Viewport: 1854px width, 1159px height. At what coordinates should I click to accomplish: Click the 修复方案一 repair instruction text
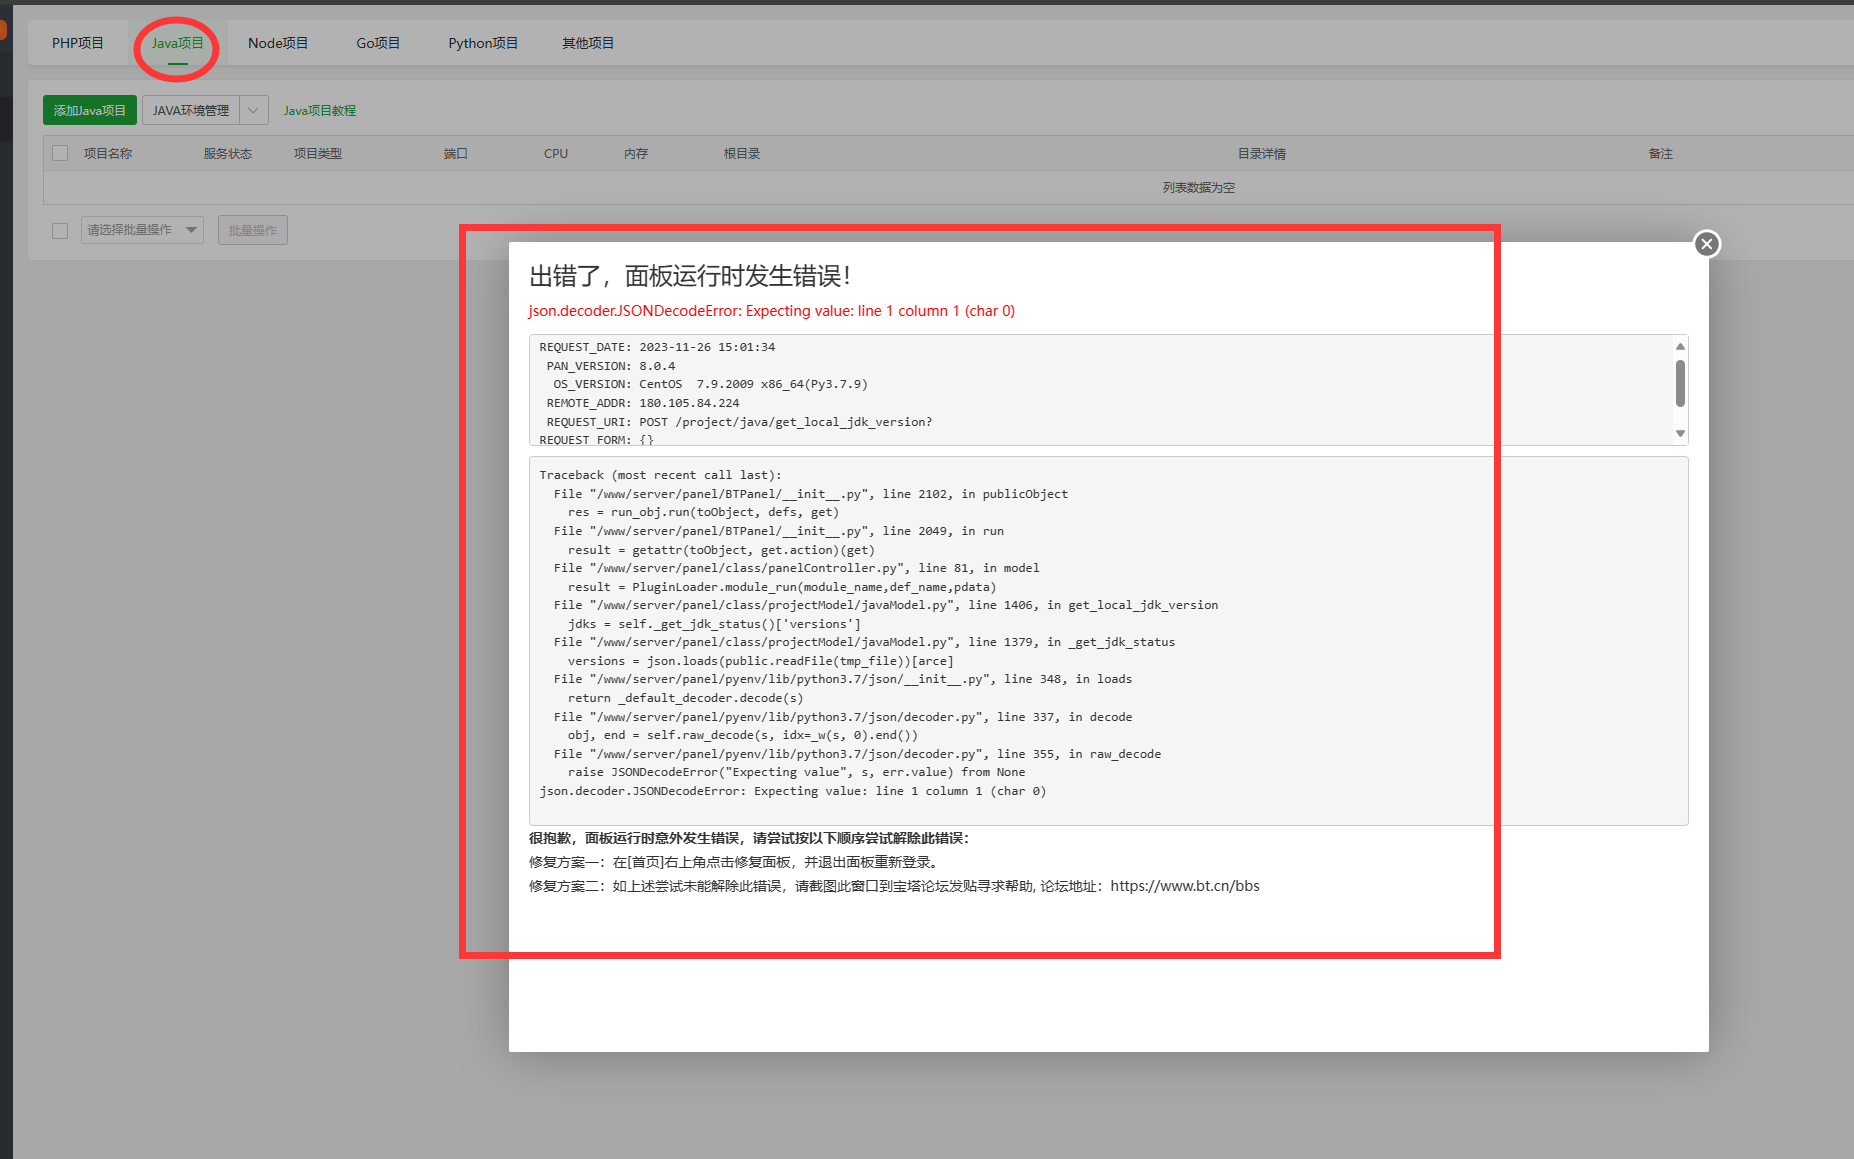(x=735, y=862)
